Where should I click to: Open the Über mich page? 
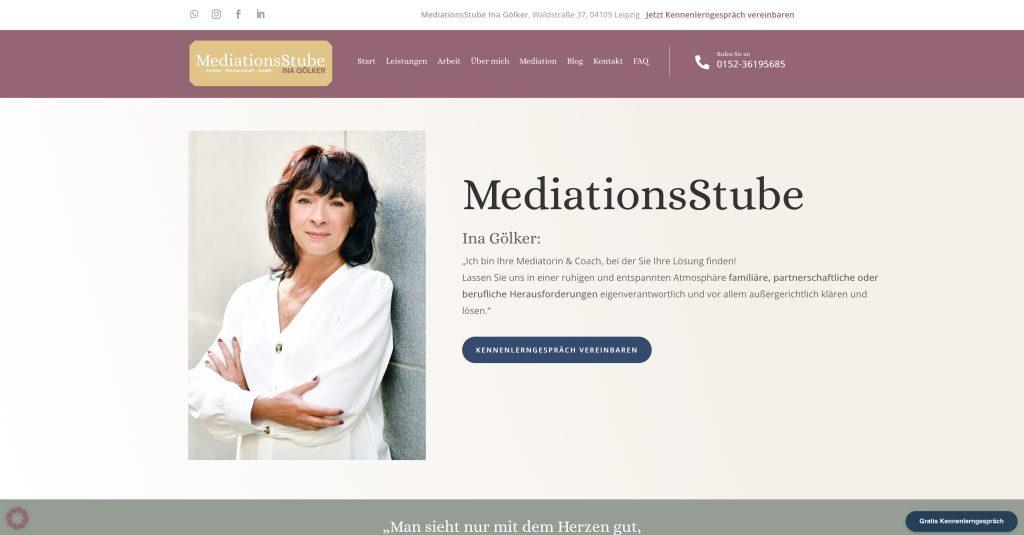pos(490,61)
